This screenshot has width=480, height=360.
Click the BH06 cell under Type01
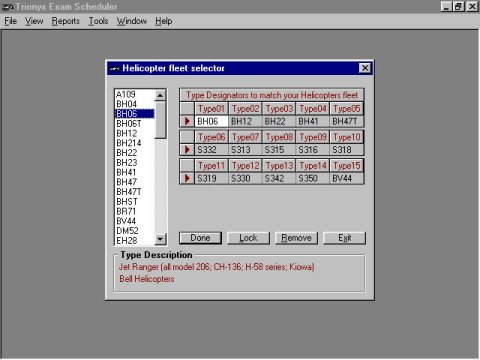pyautogui.click(x=212, y=121)
